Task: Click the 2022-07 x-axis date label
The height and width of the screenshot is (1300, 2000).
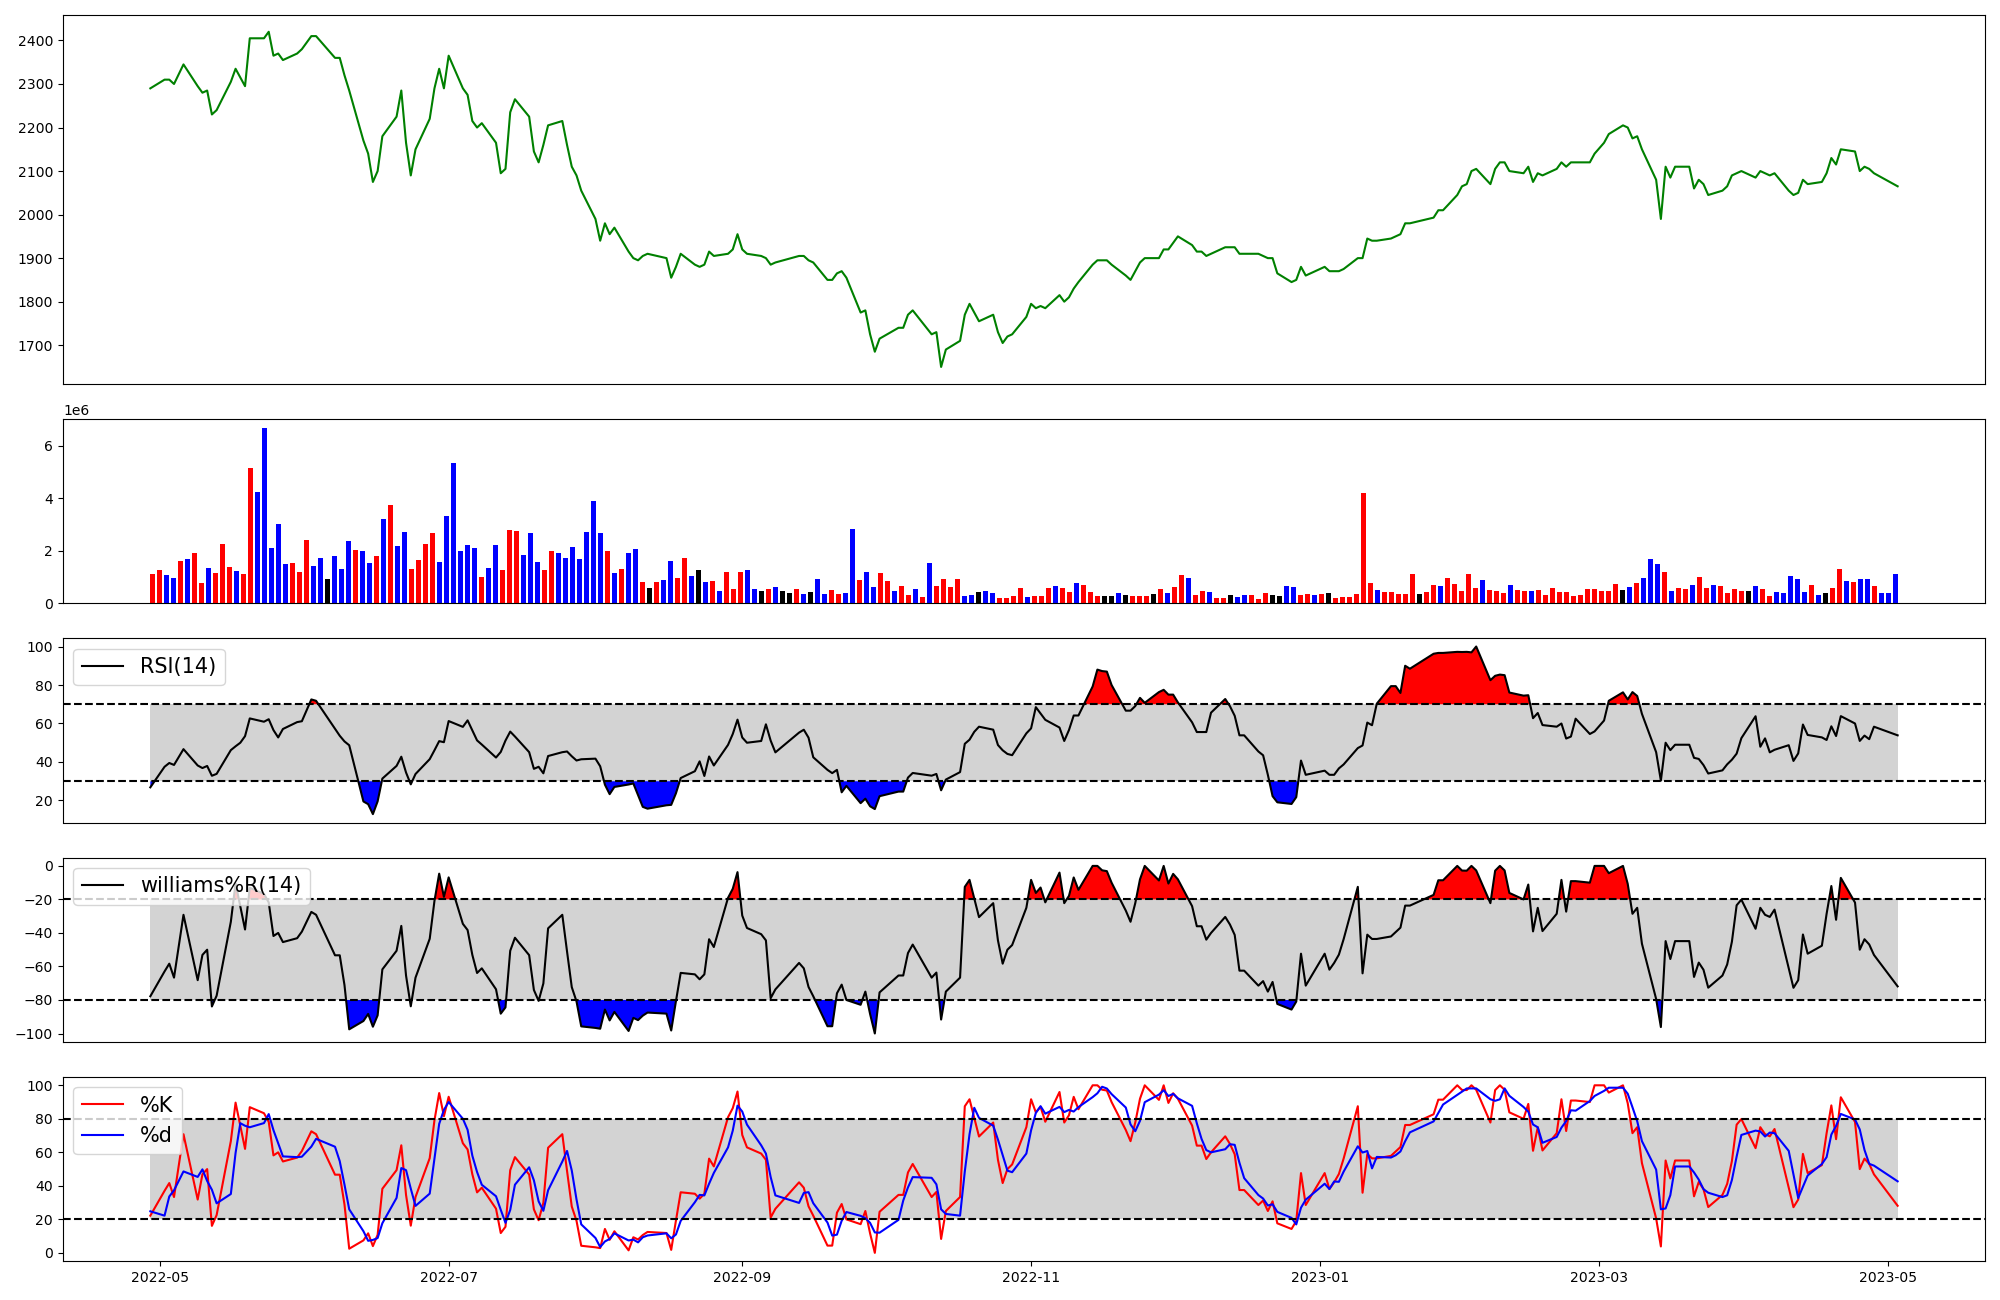Action: pos(449,1277)
